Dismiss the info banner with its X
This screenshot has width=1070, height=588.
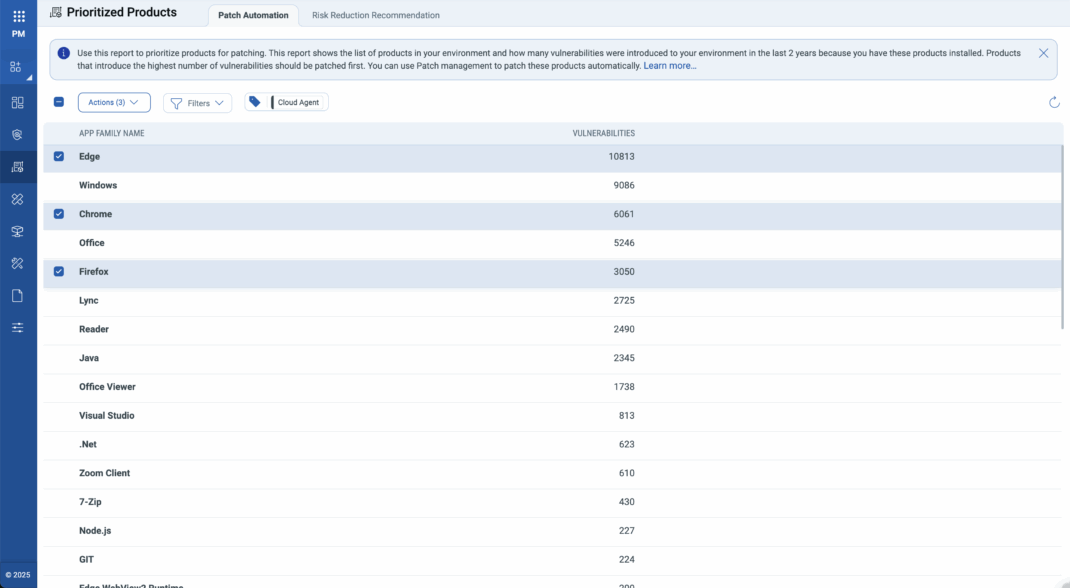pyautogui.click(x=1043, y=53)
